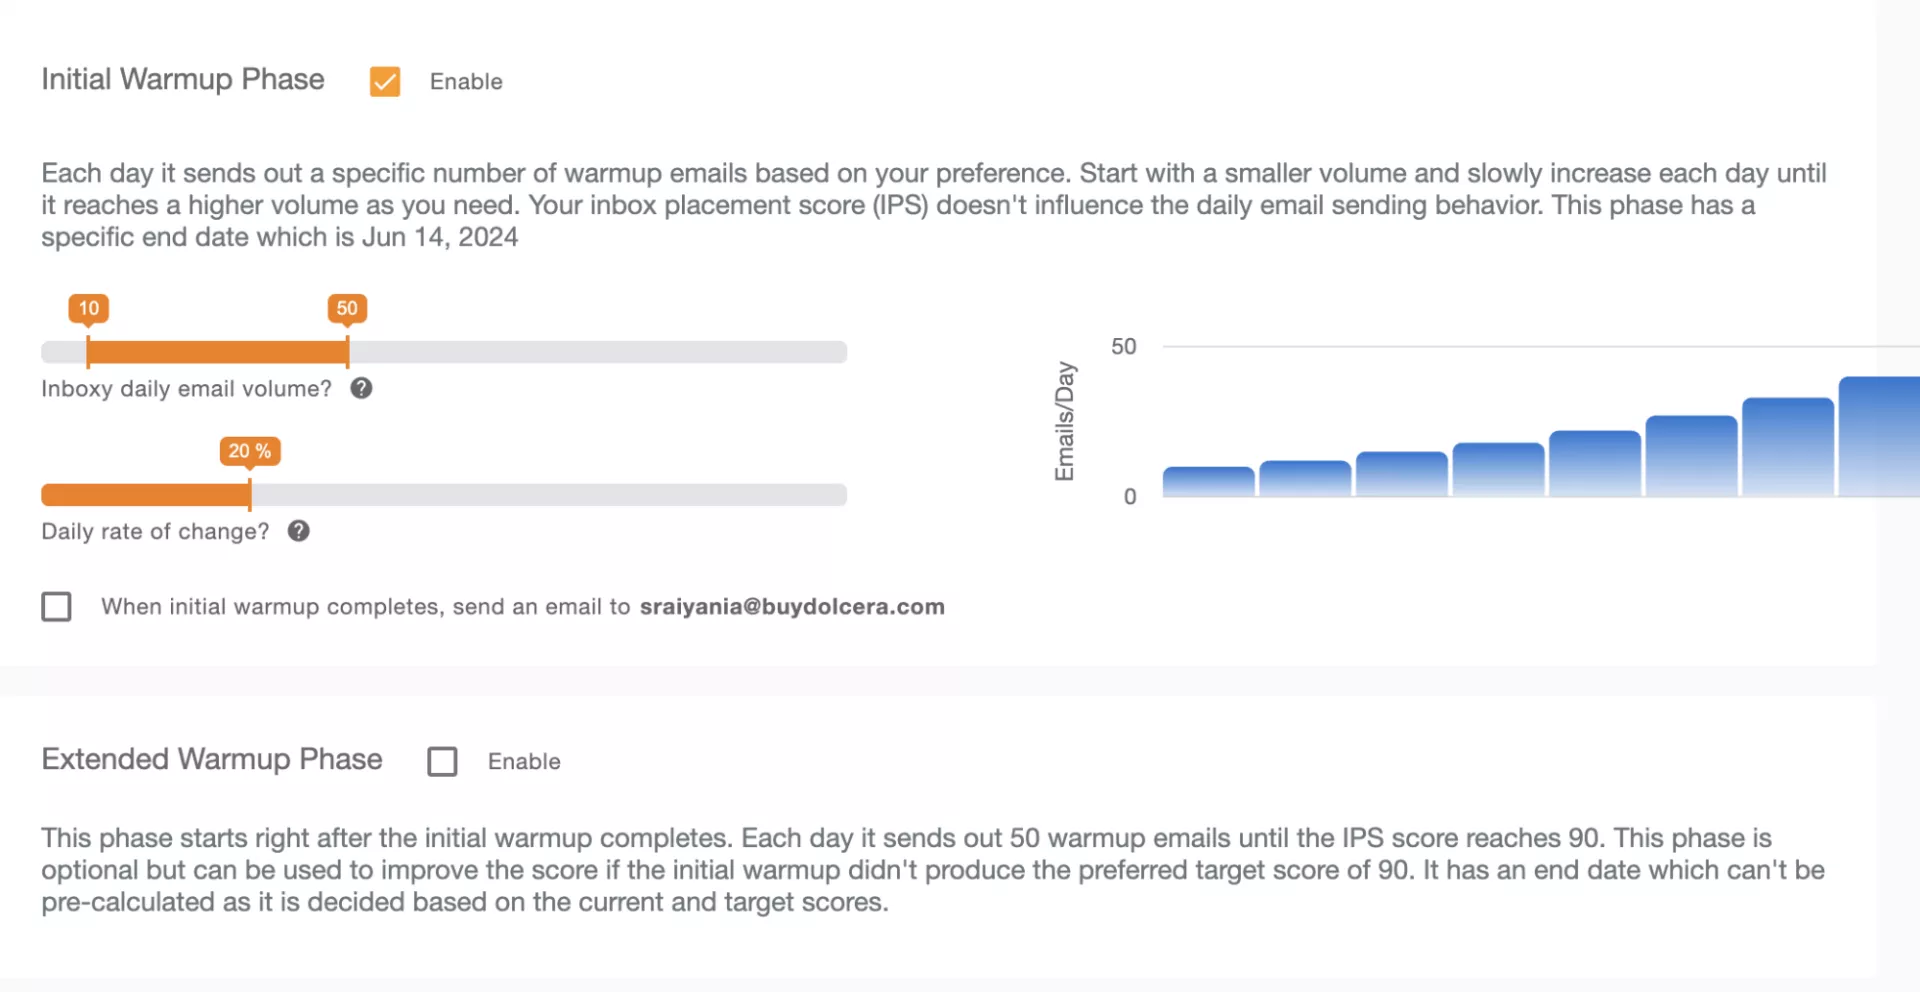
Task: Click the Initial Warmup Phase heading
Action: 183,79
